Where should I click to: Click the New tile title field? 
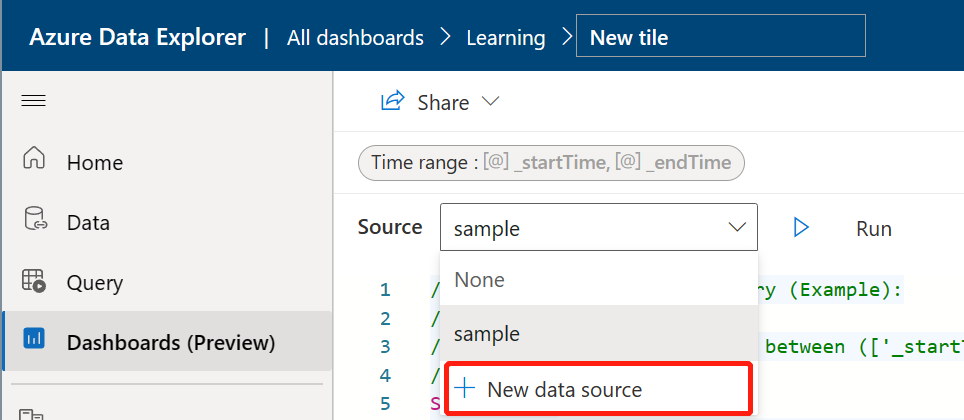pos(721,36)
